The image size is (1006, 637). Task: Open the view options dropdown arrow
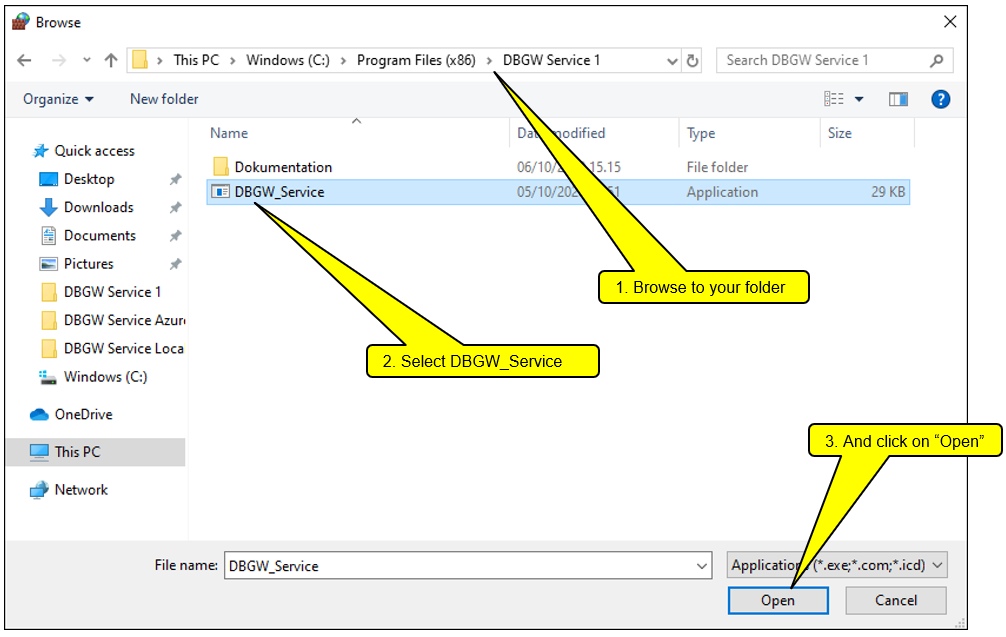pyautogui.click(x=859, y=99)
